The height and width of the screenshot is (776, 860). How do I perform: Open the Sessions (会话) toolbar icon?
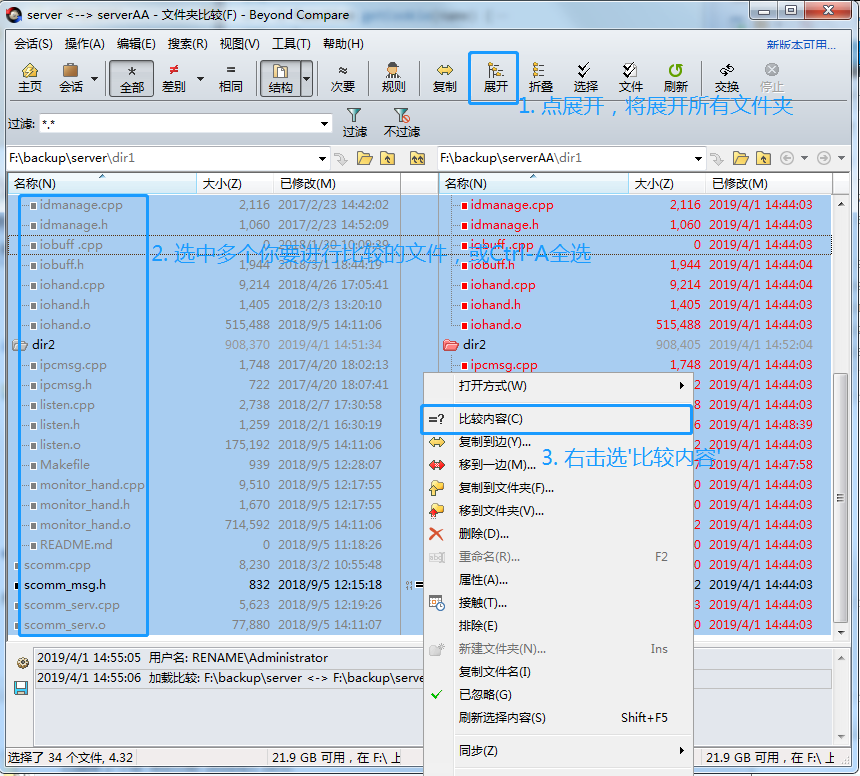71,78
